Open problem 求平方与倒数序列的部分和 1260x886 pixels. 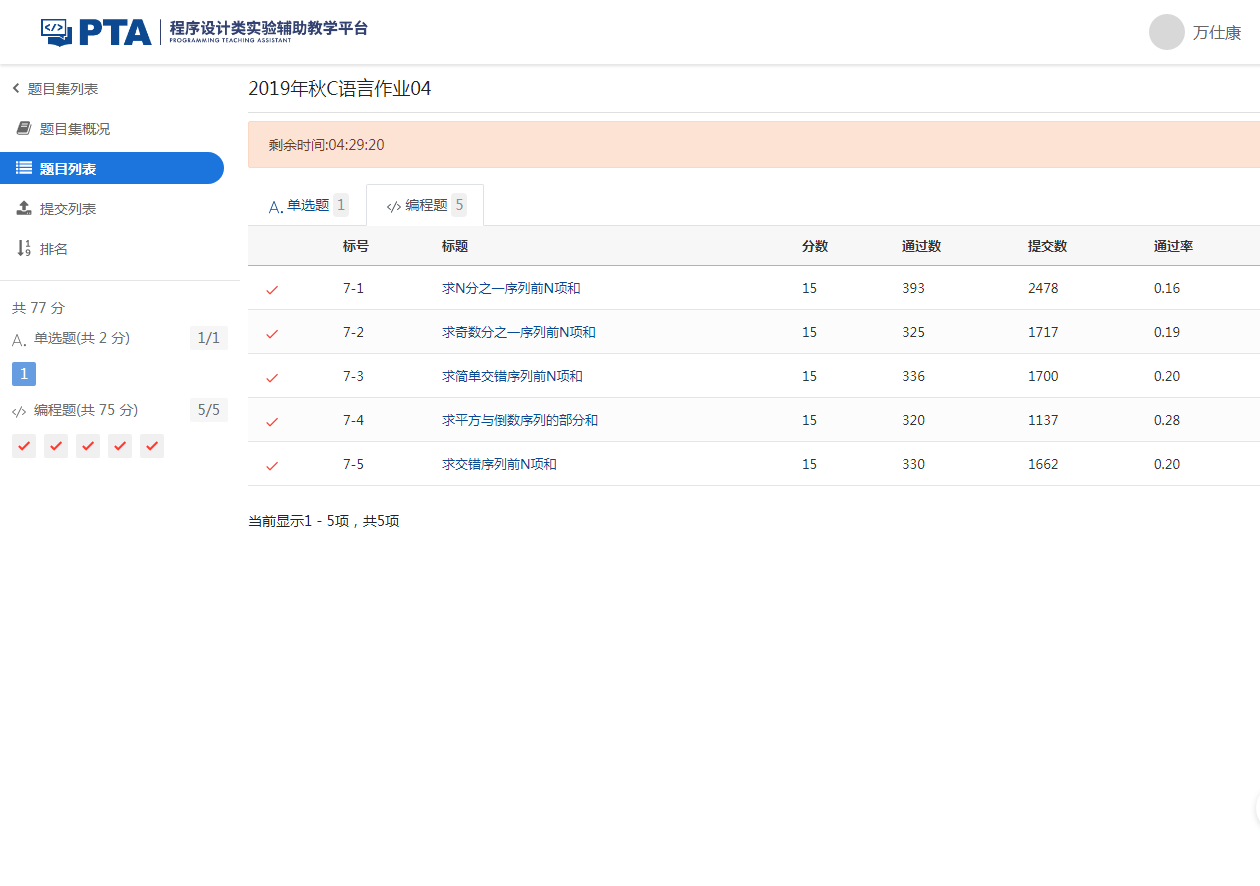[x=520, y=420]
